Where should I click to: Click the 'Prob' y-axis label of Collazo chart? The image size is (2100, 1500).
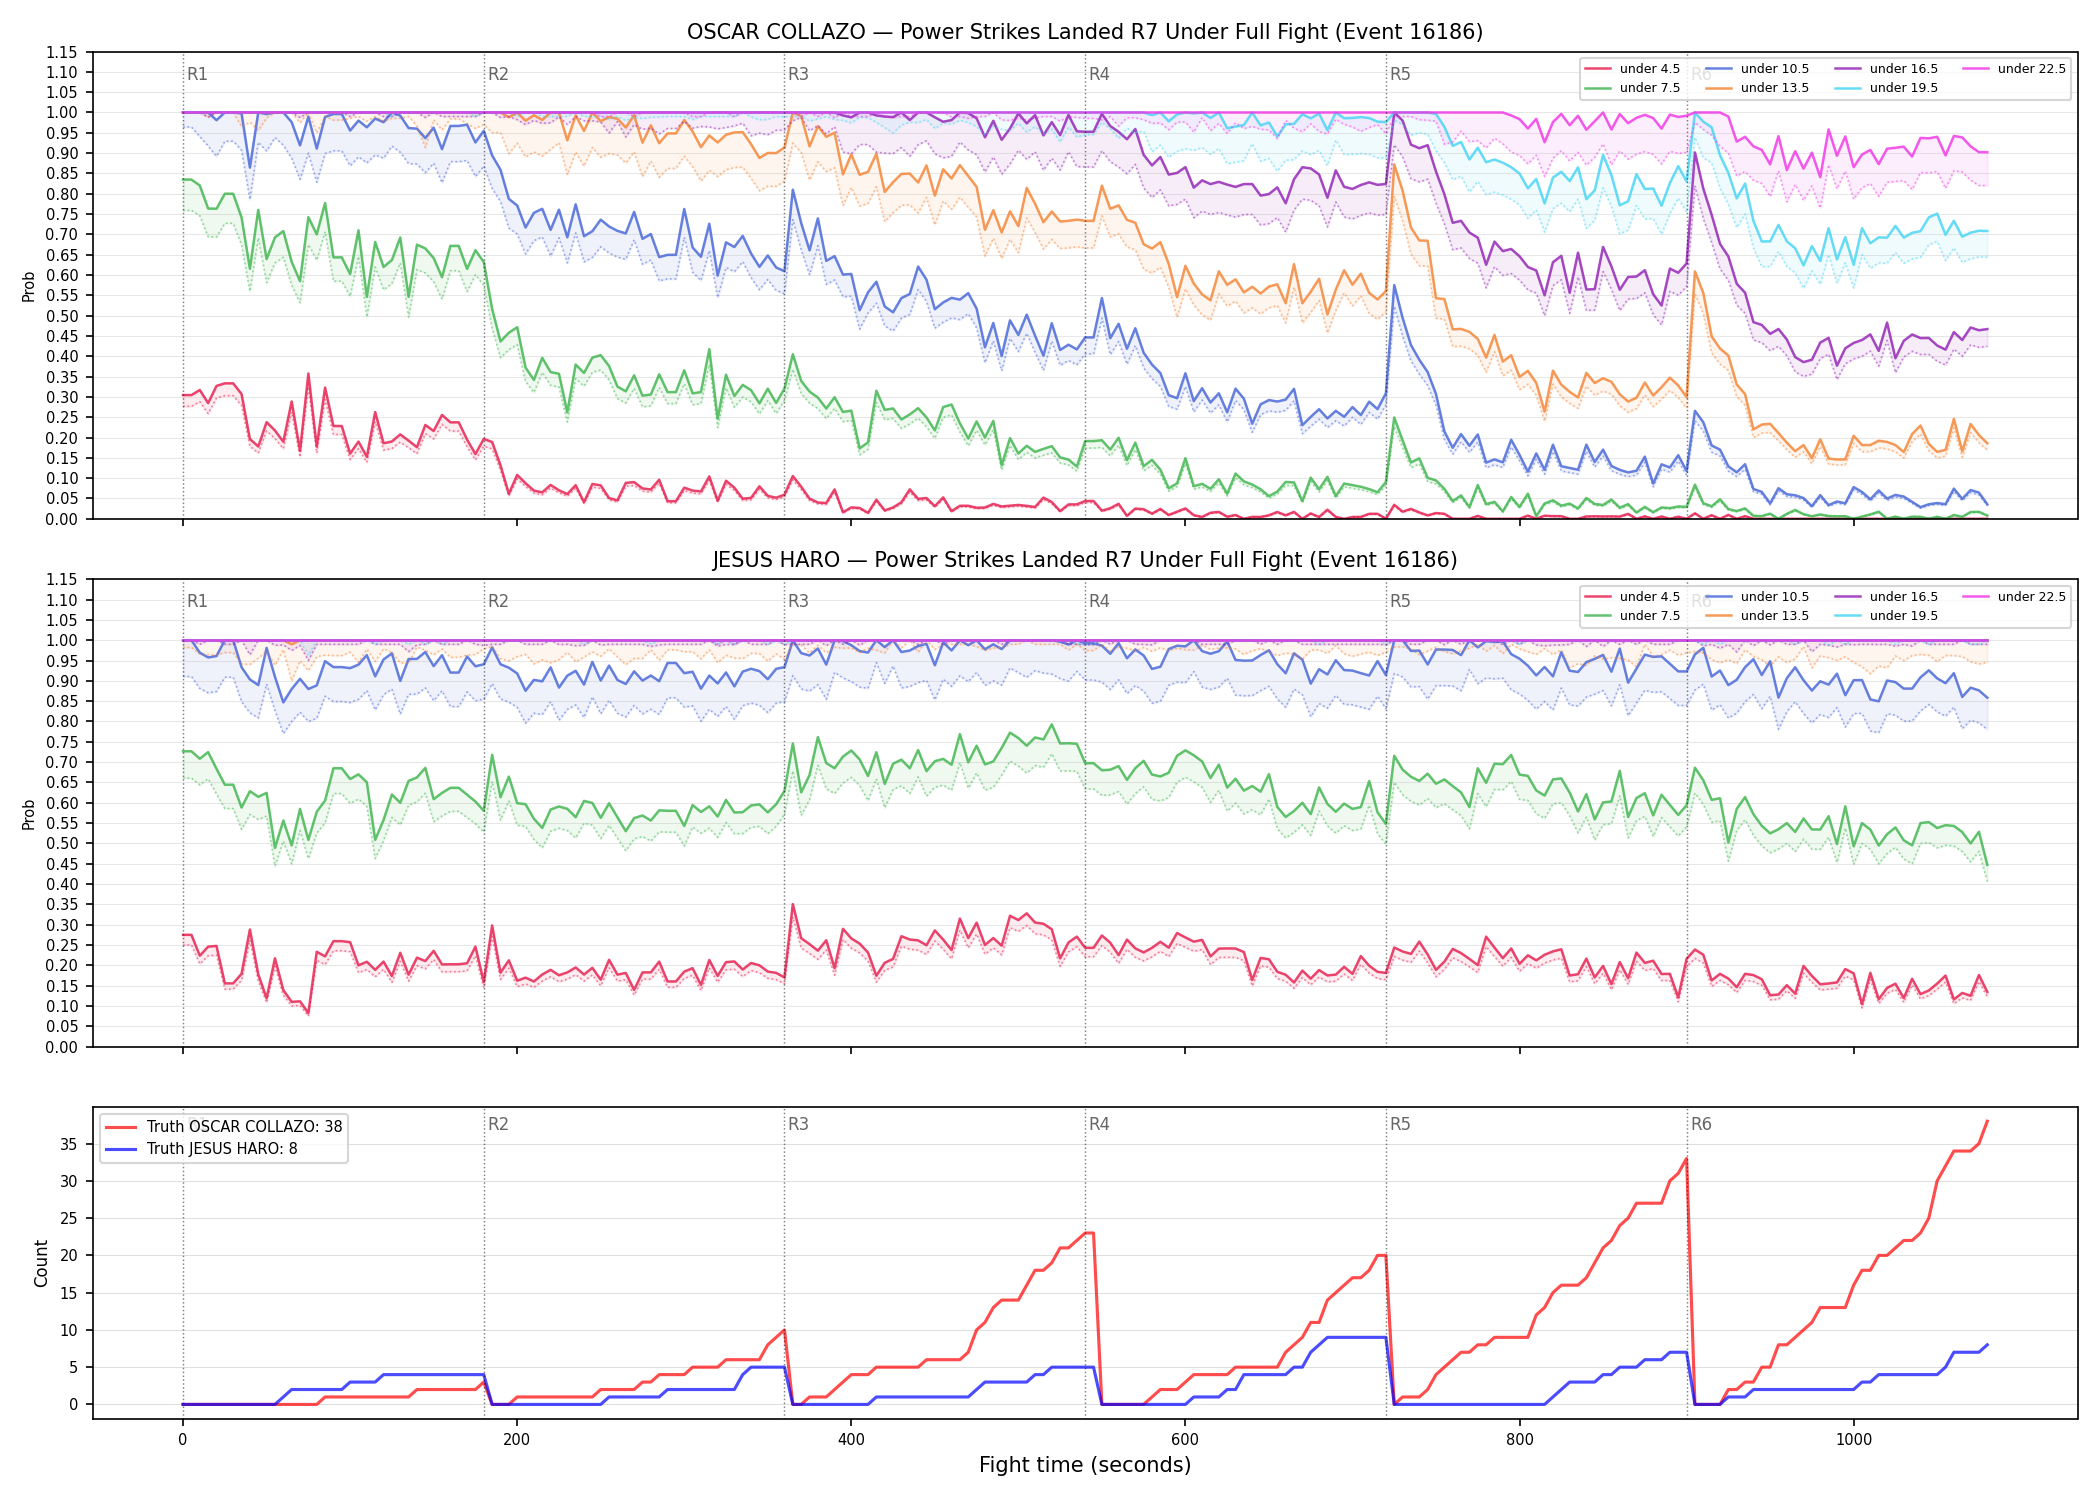[x=29, y=286]
